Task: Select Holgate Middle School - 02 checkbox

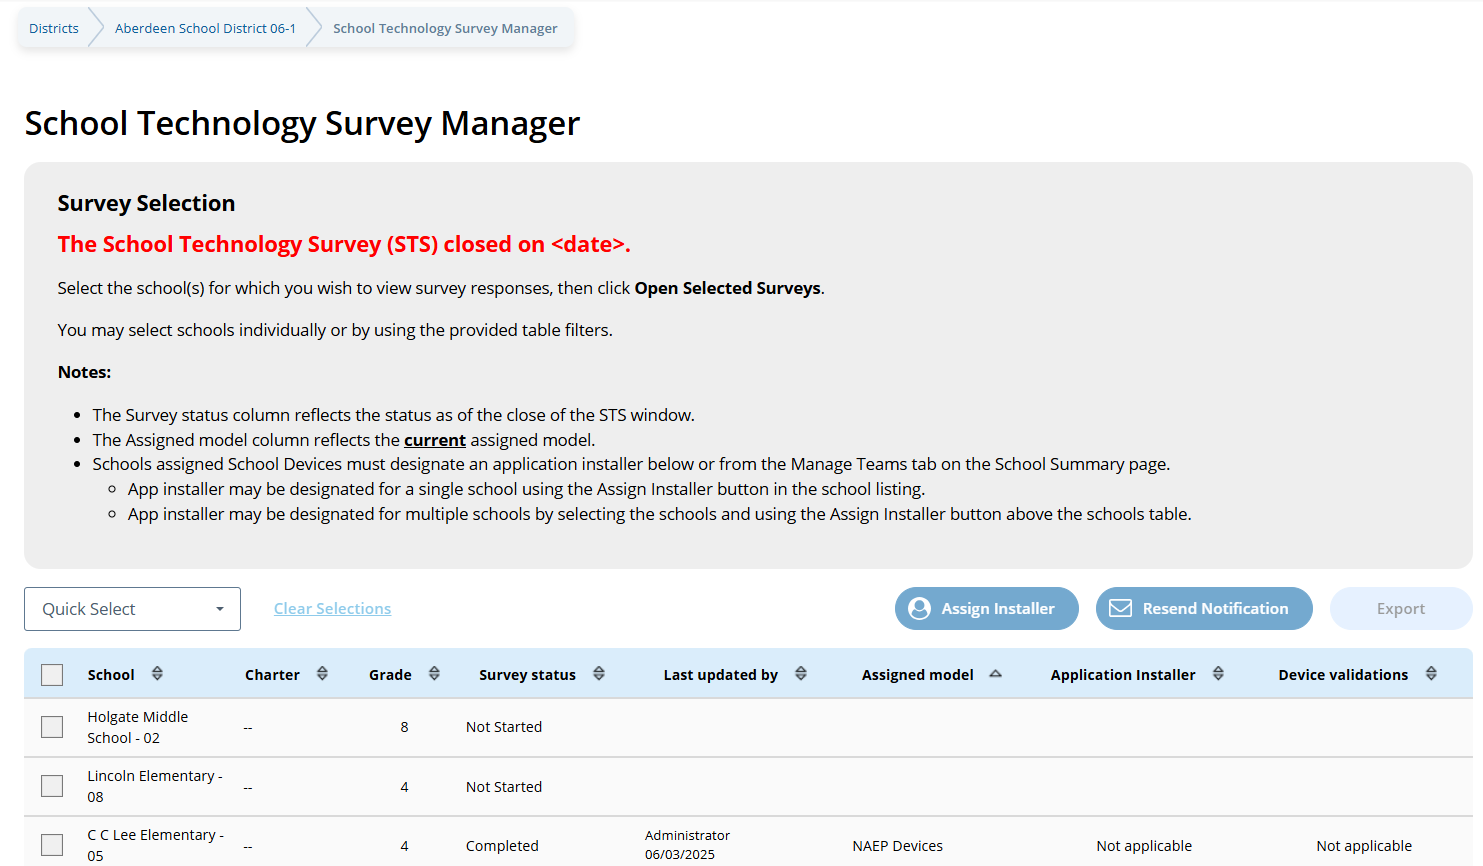Action: 52,727
